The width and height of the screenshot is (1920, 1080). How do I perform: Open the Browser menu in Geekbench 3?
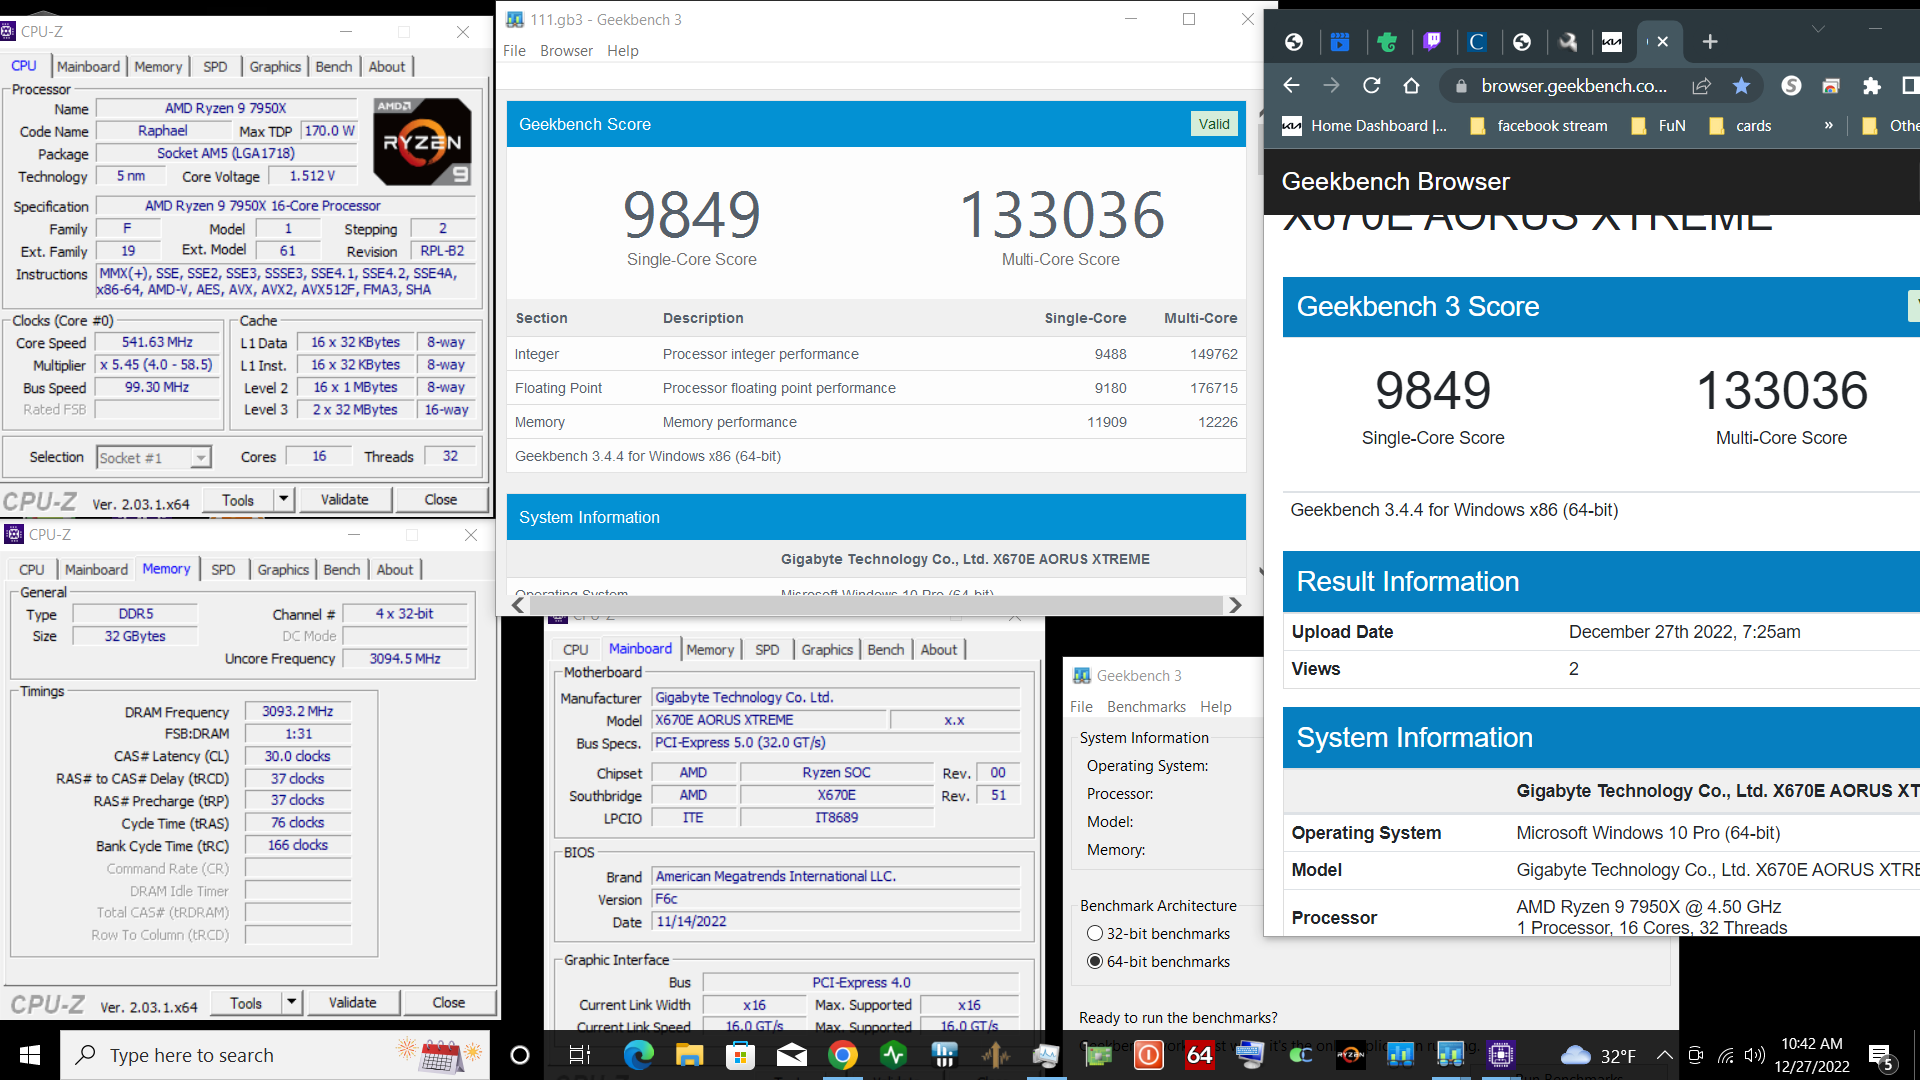(x=566, y=51)
